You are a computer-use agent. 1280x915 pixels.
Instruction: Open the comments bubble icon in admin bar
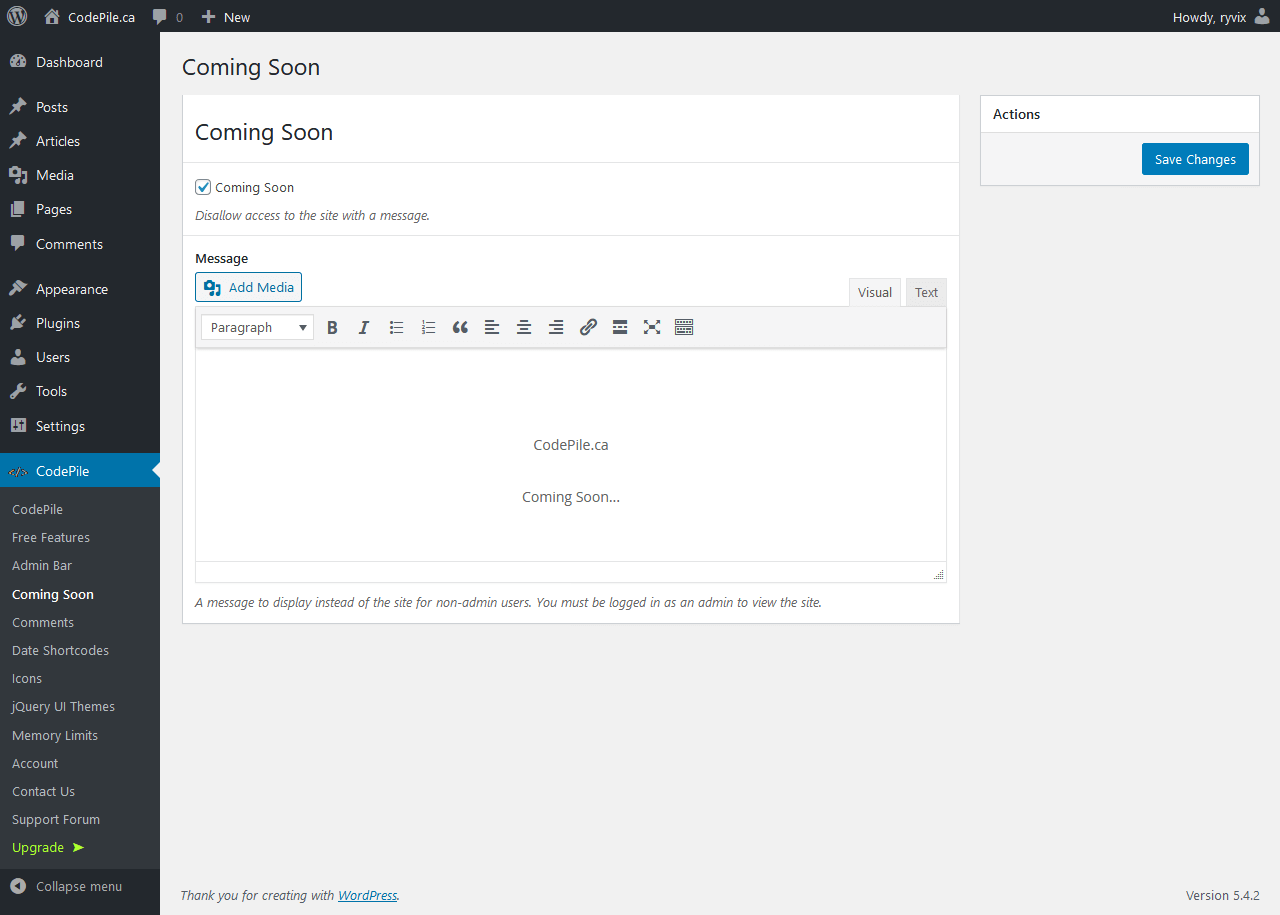[x=160, y=17]
